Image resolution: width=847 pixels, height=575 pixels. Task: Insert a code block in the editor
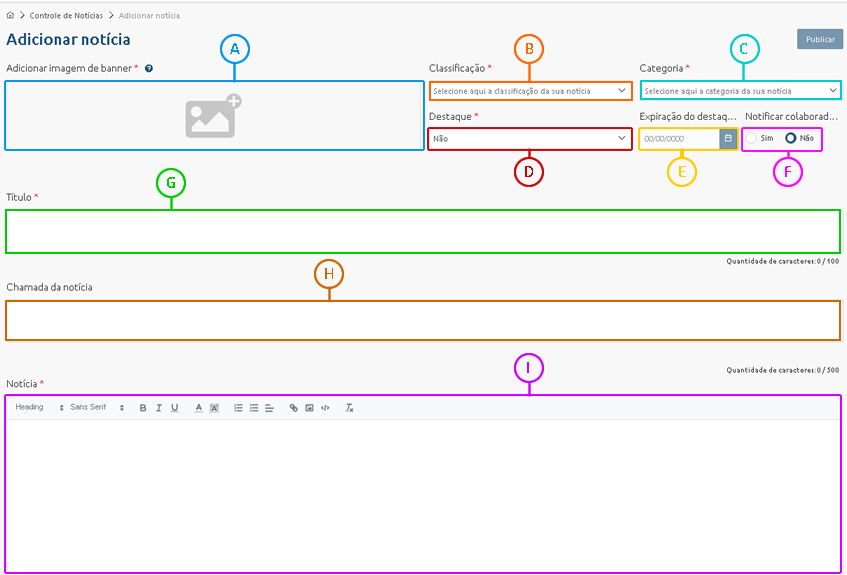coord(325,408)
